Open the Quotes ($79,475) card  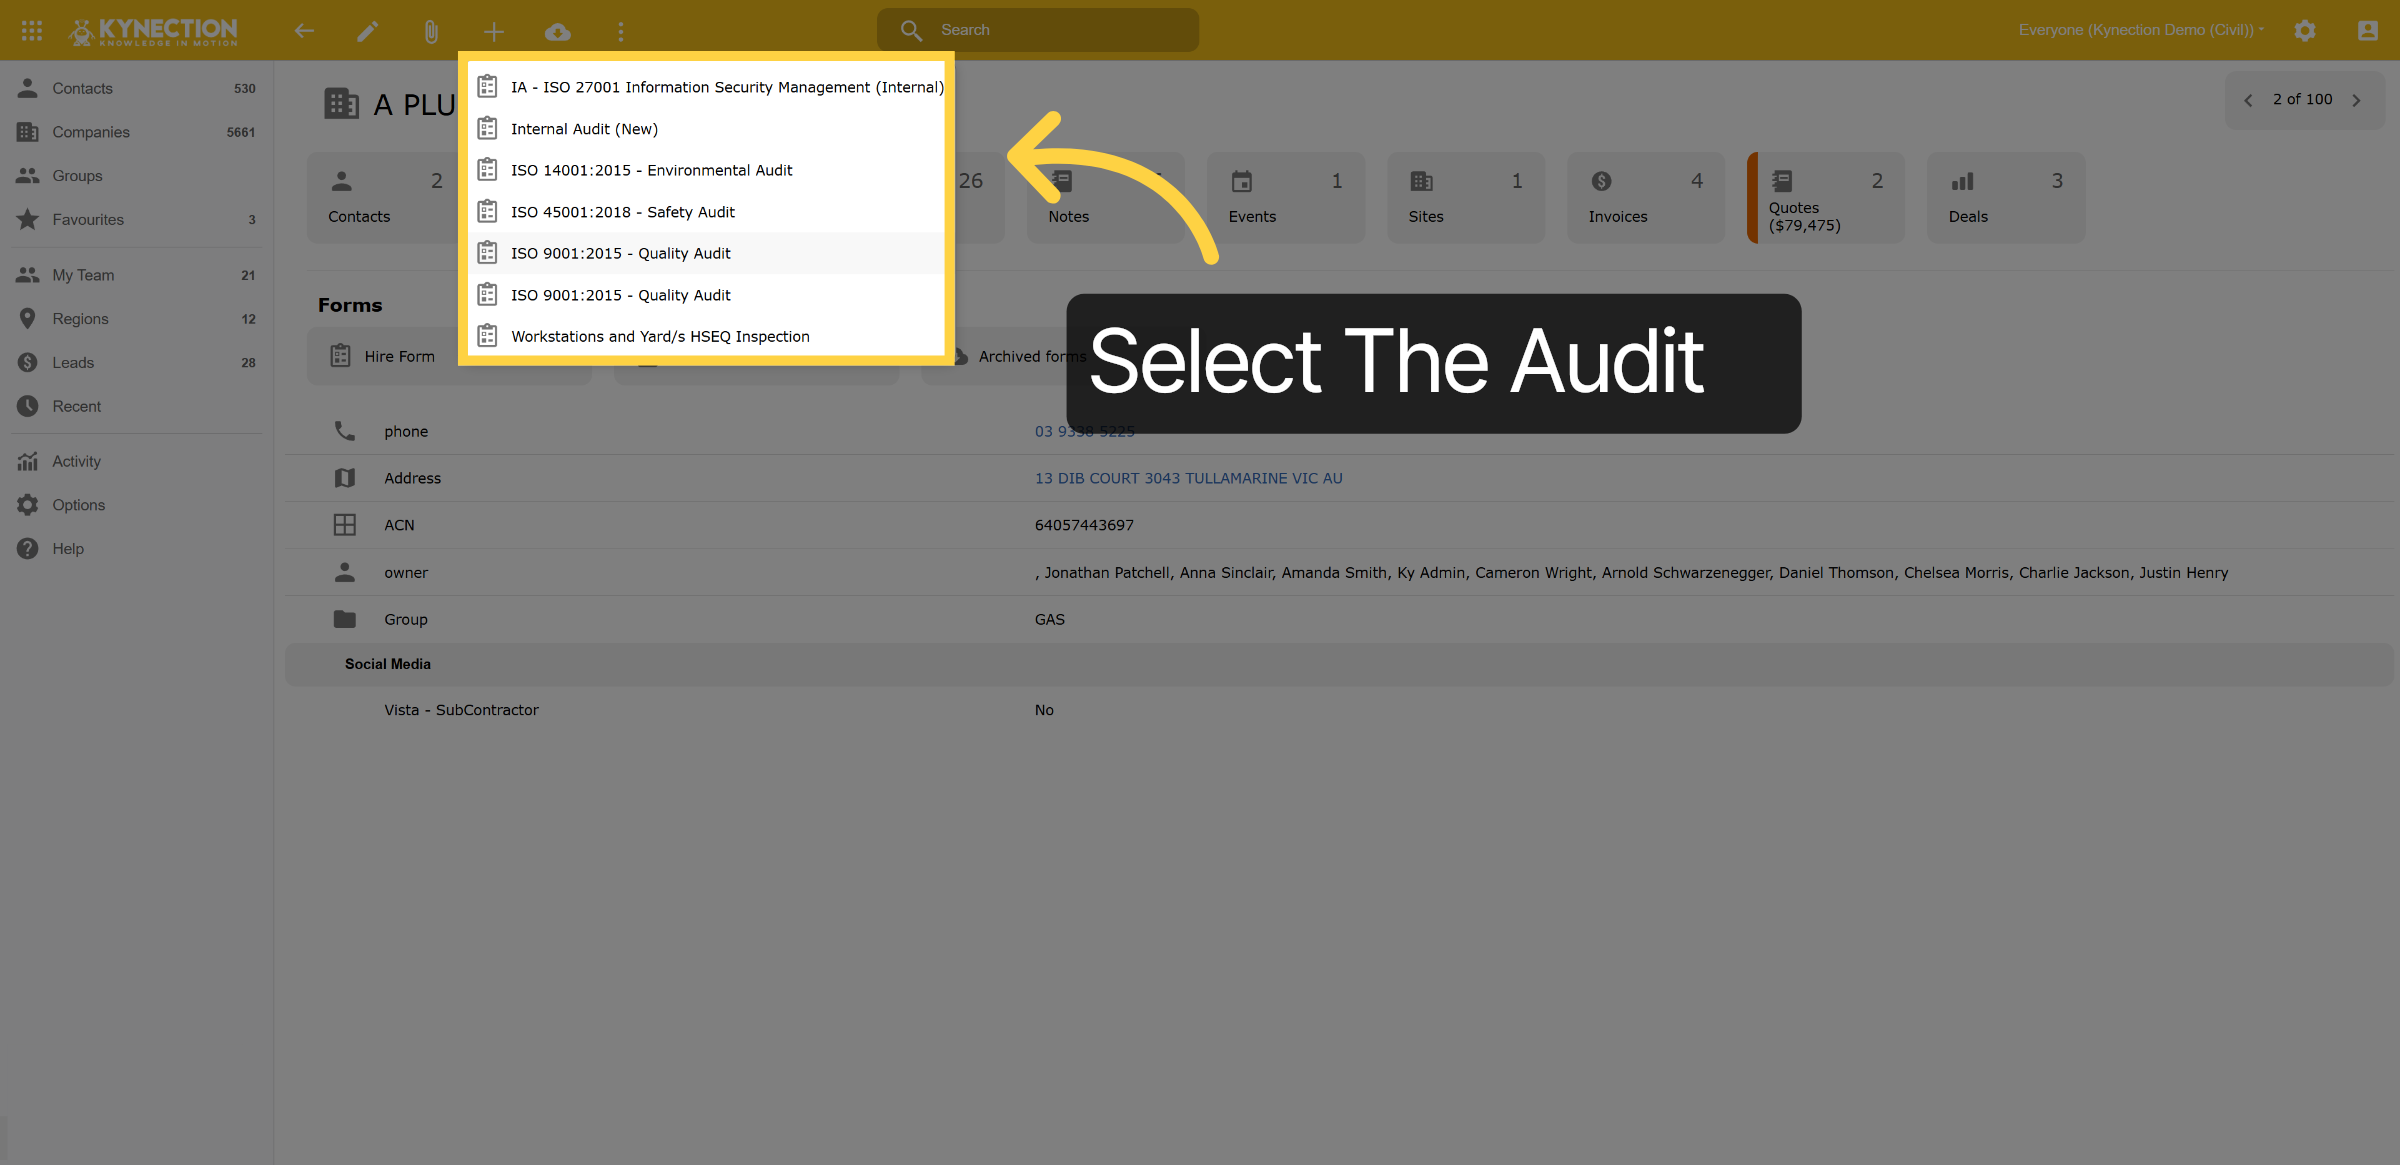click(1825, 197)
